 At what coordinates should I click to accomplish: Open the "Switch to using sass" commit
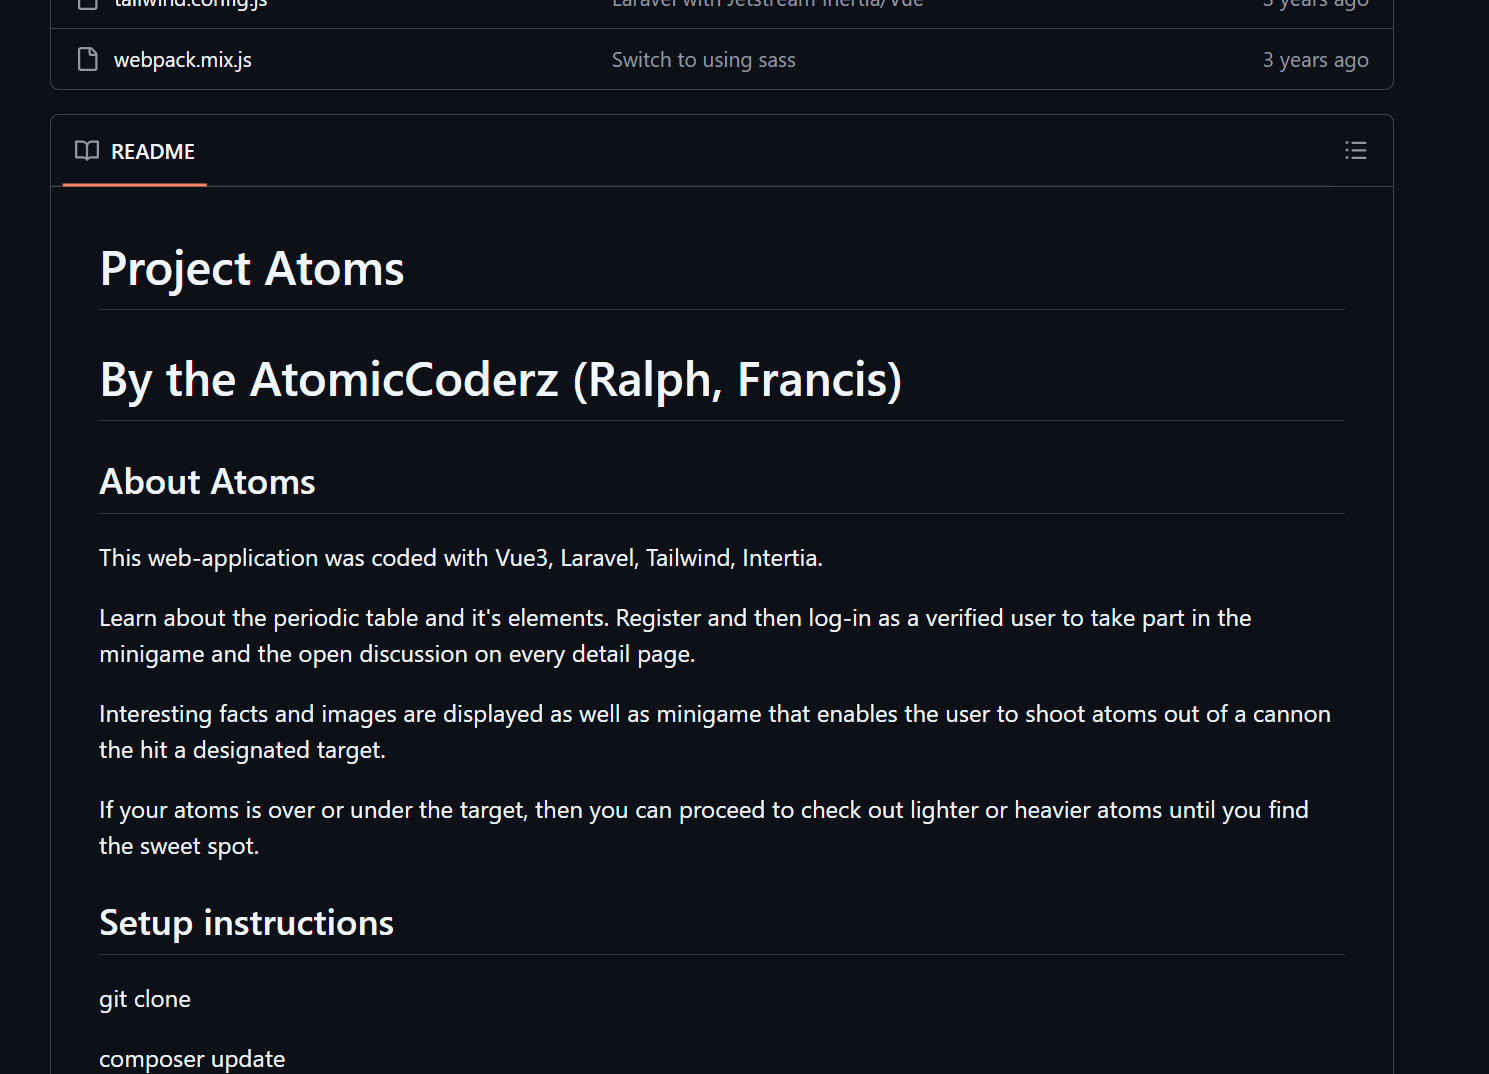(703, 60)
